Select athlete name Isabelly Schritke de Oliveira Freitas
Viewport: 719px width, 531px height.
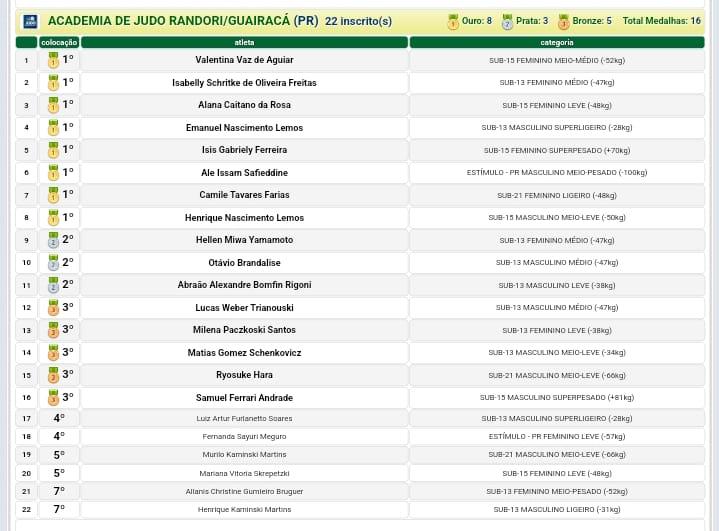[x=244, y=83]
